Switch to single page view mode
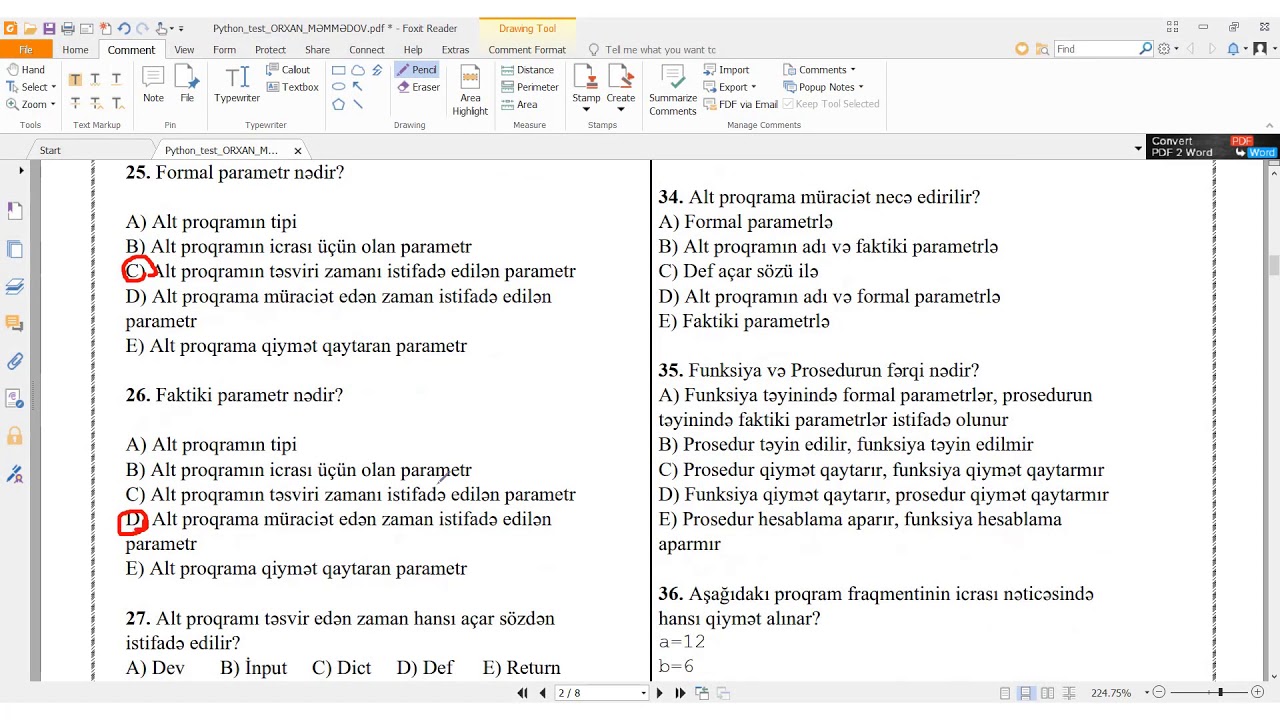This screenshot has width=1280, height=720. point(1005,693)
